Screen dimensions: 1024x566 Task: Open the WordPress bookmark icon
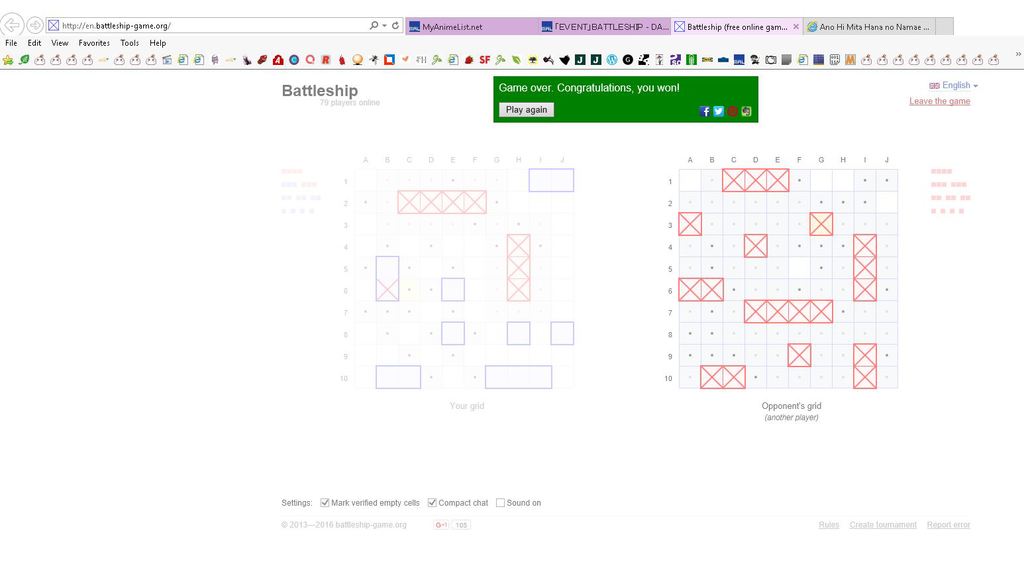(612, 60)
